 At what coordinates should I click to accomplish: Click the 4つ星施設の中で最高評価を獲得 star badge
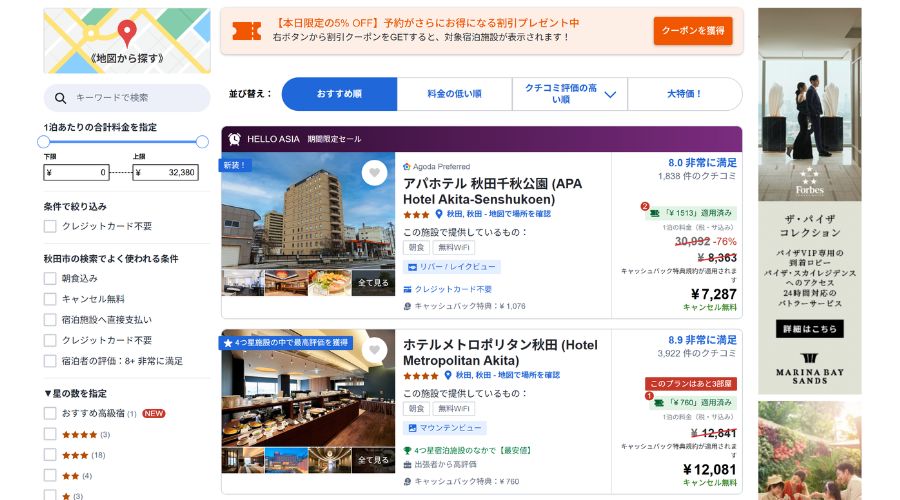click(x=285, y=343)
